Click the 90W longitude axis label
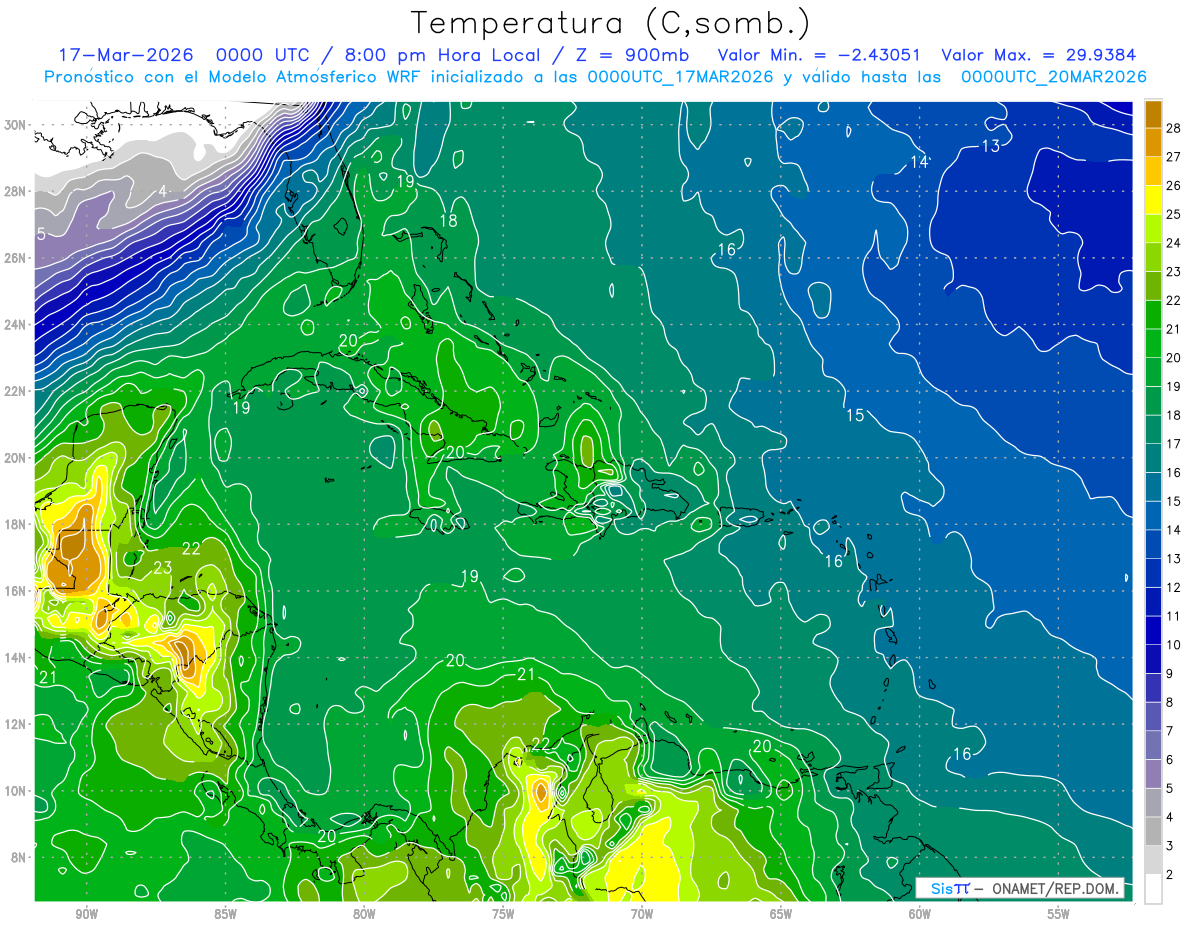Image resolution: width=1200 pixels, height=927 pixels. pos(86,914)
